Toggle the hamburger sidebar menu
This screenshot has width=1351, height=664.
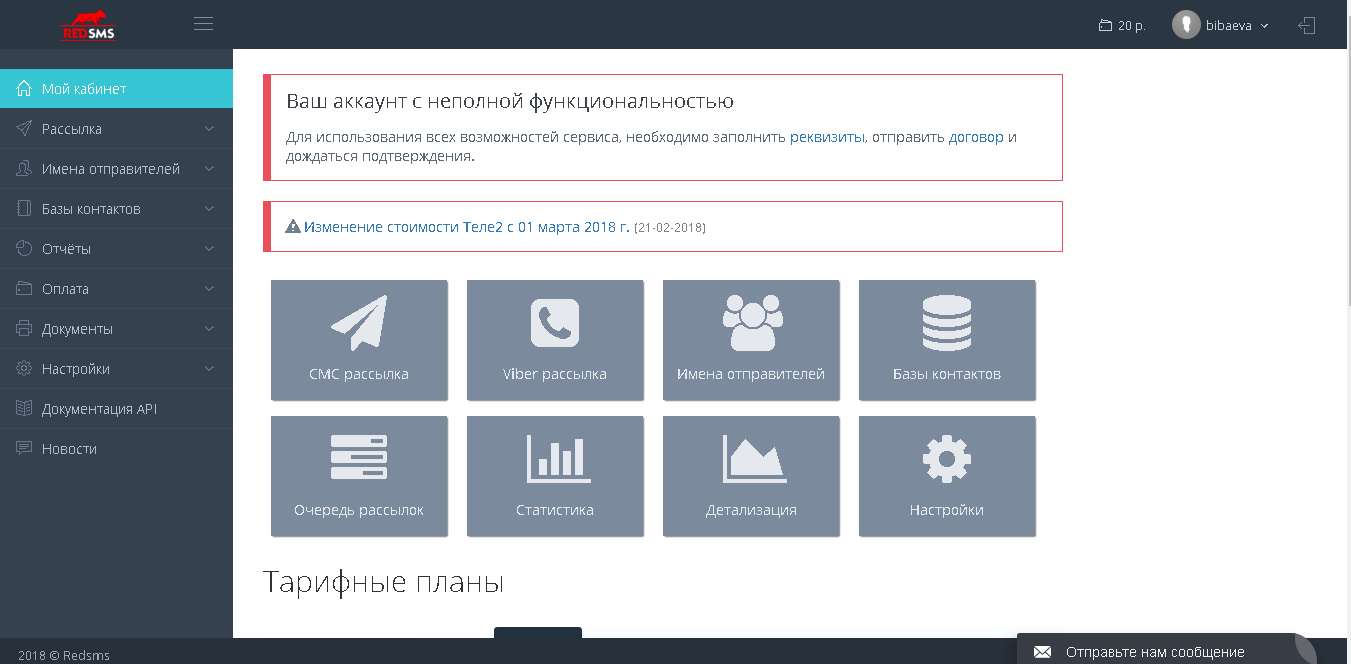203,24
